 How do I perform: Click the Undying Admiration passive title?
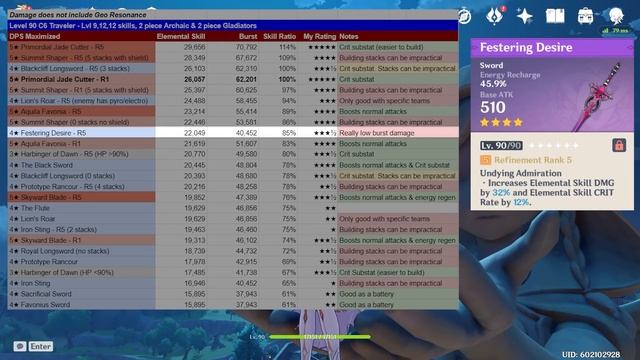pyautogui.click(x=521, y=173)
